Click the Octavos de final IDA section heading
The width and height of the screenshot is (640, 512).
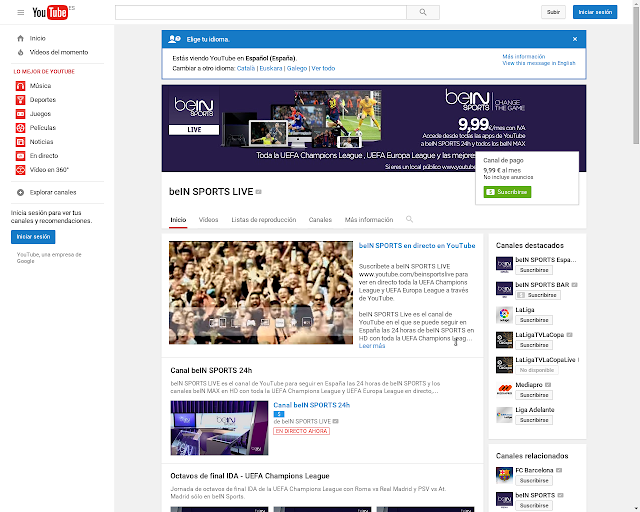(250, 476)
